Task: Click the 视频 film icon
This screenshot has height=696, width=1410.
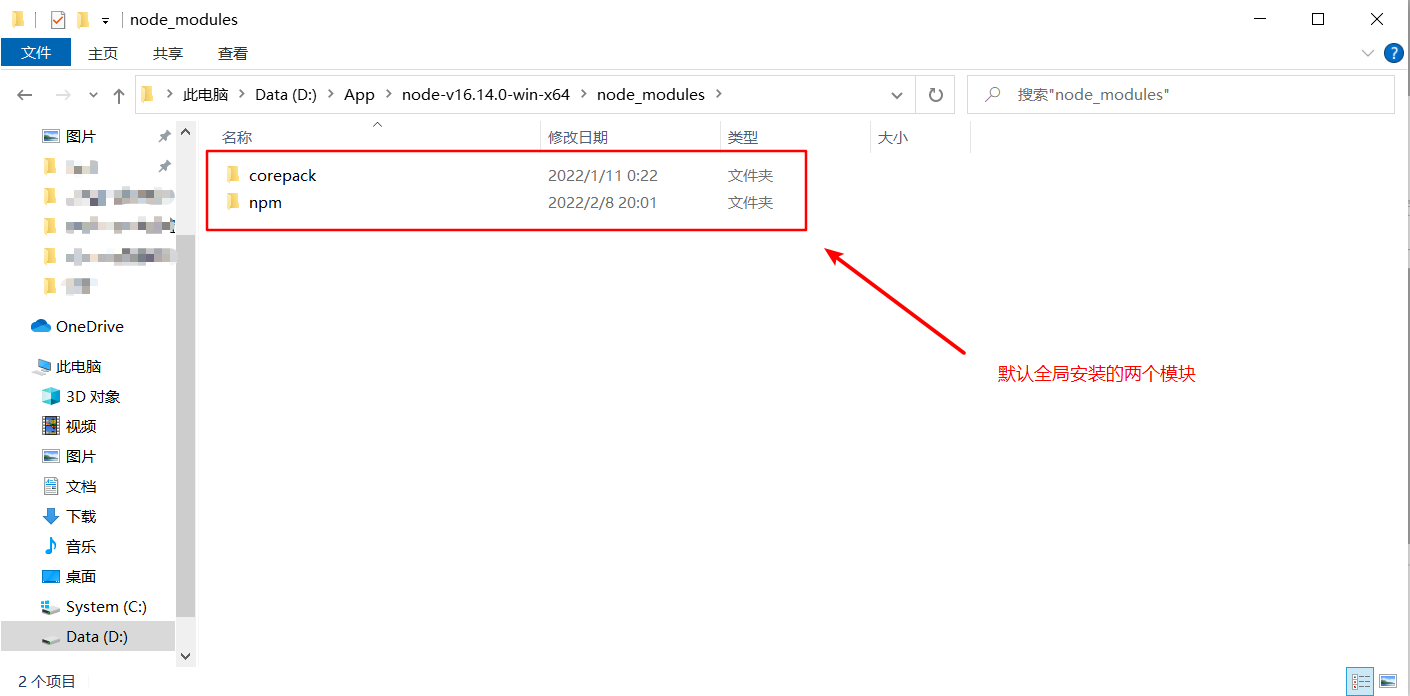Action: pos(51,426)
